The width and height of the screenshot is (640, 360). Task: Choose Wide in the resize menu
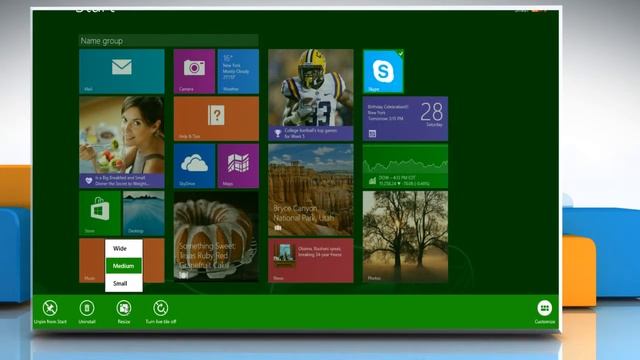click(x=124, y=248)
